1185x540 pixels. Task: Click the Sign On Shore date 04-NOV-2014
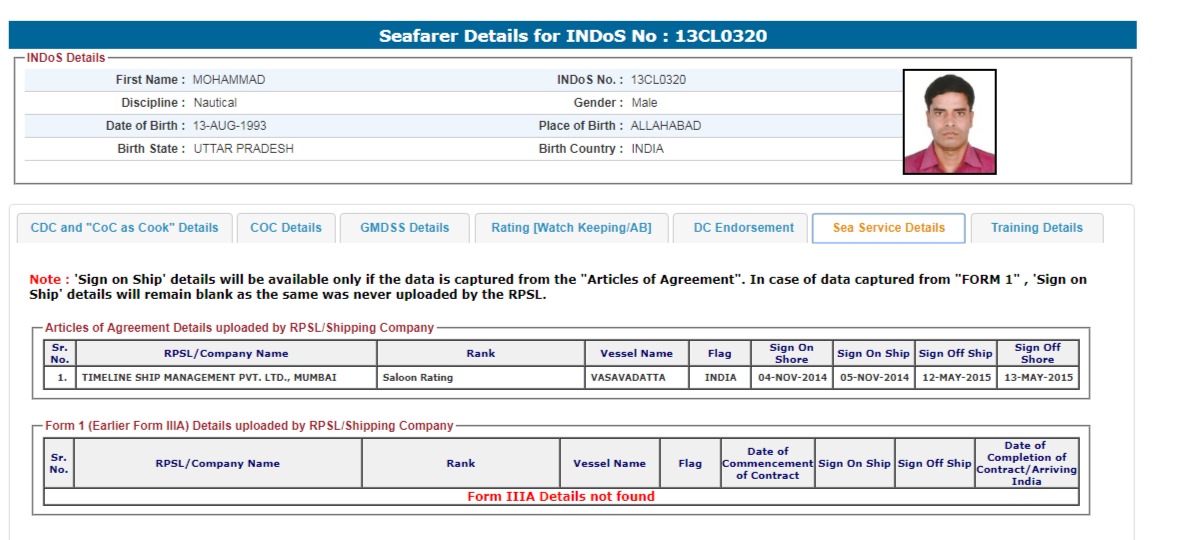(791, 378)
